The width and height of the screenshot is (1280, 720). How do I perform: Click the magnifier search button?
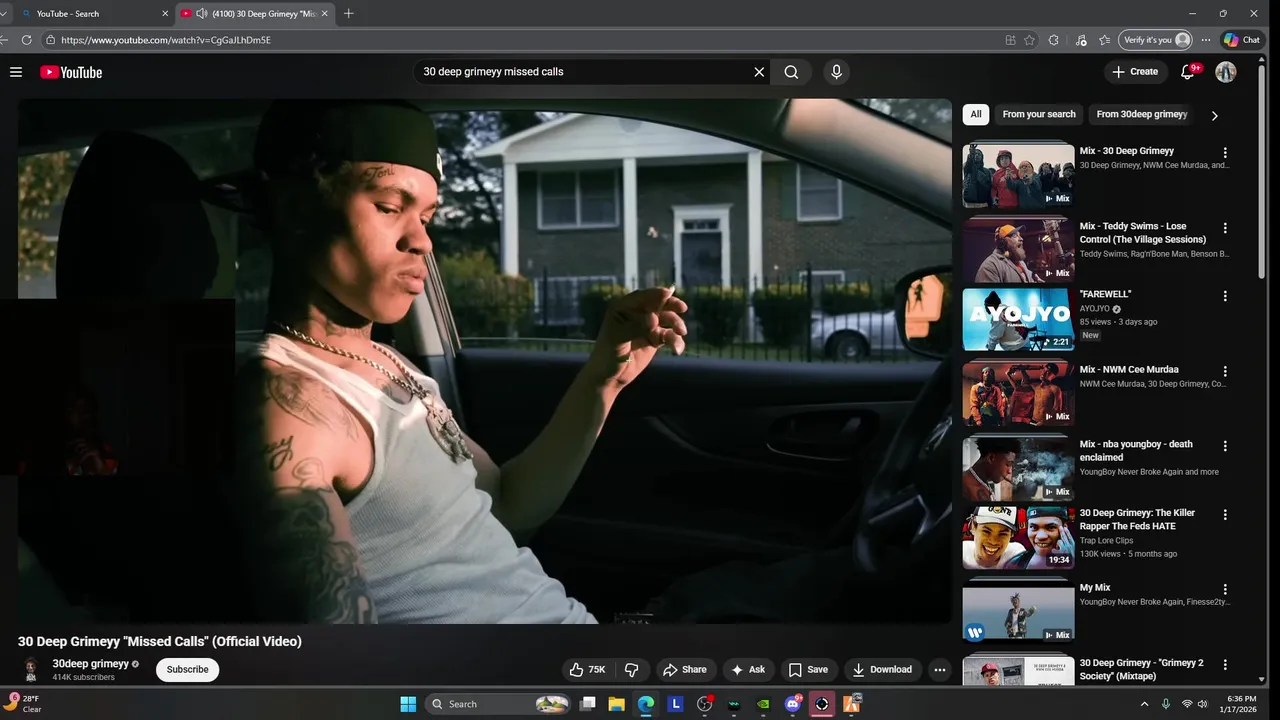[791, 72]
